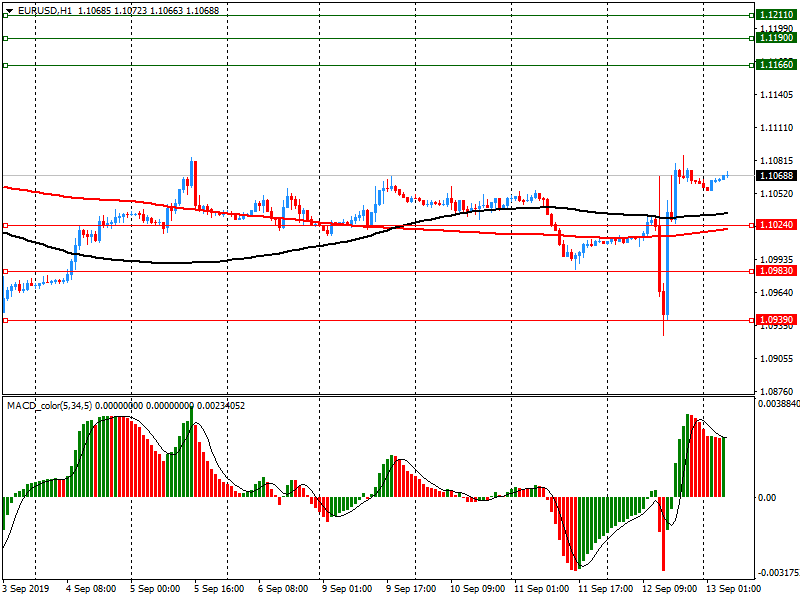Click the MACD 0.00 scale value

coord(767,497)
